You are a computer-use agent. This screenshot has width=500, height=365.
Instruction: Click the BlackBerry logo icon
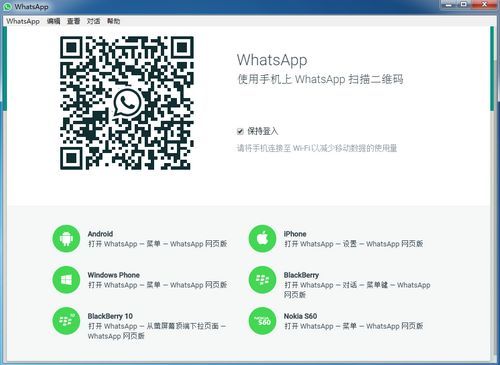tap(262, 280)
